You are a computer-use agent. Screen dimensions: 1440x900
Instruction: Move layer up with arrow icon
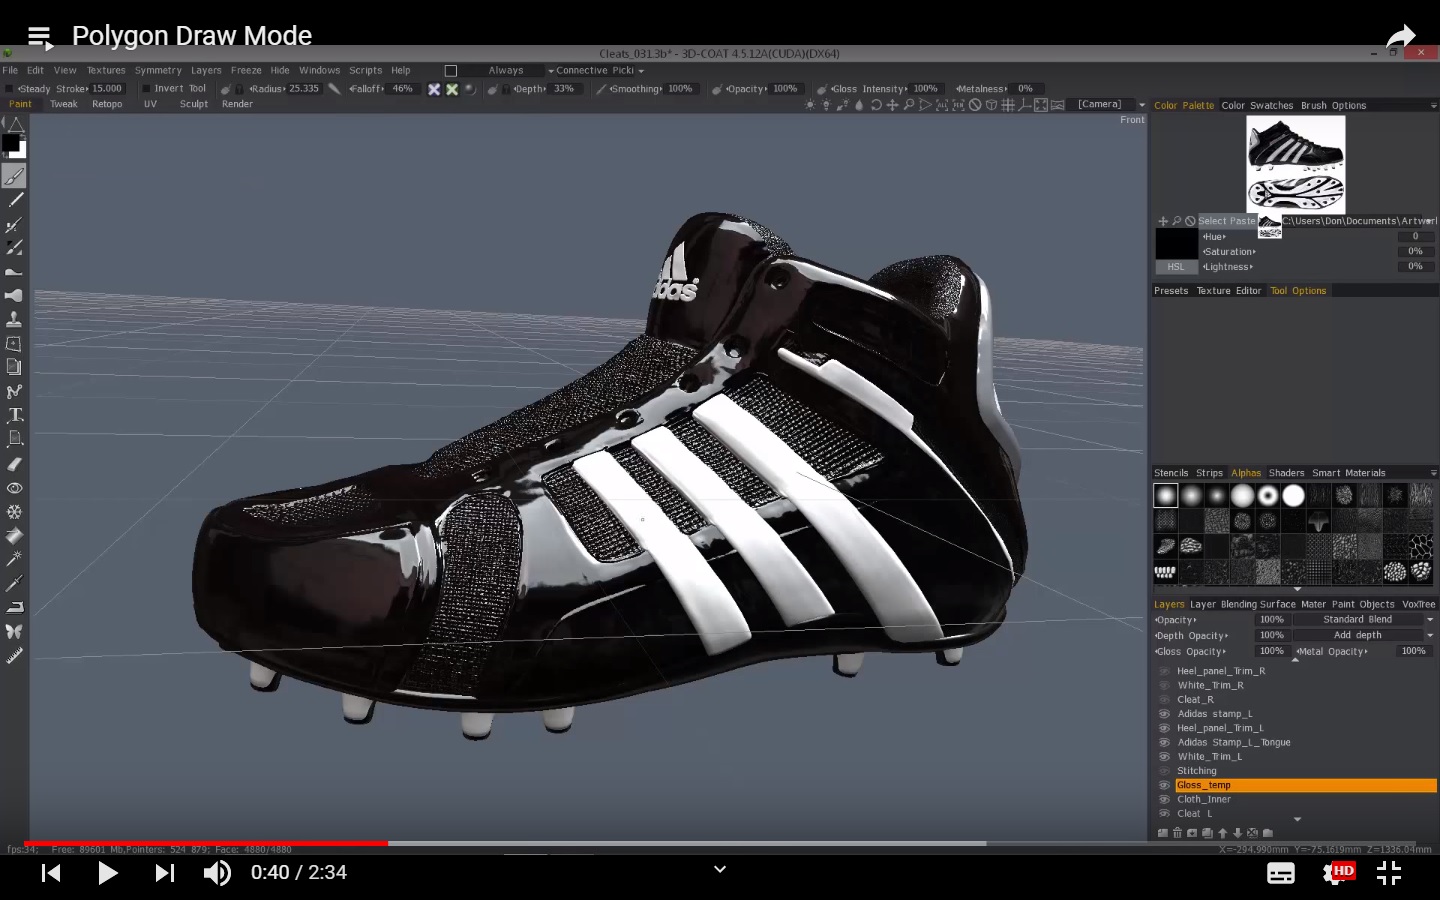coord(1222,833)
